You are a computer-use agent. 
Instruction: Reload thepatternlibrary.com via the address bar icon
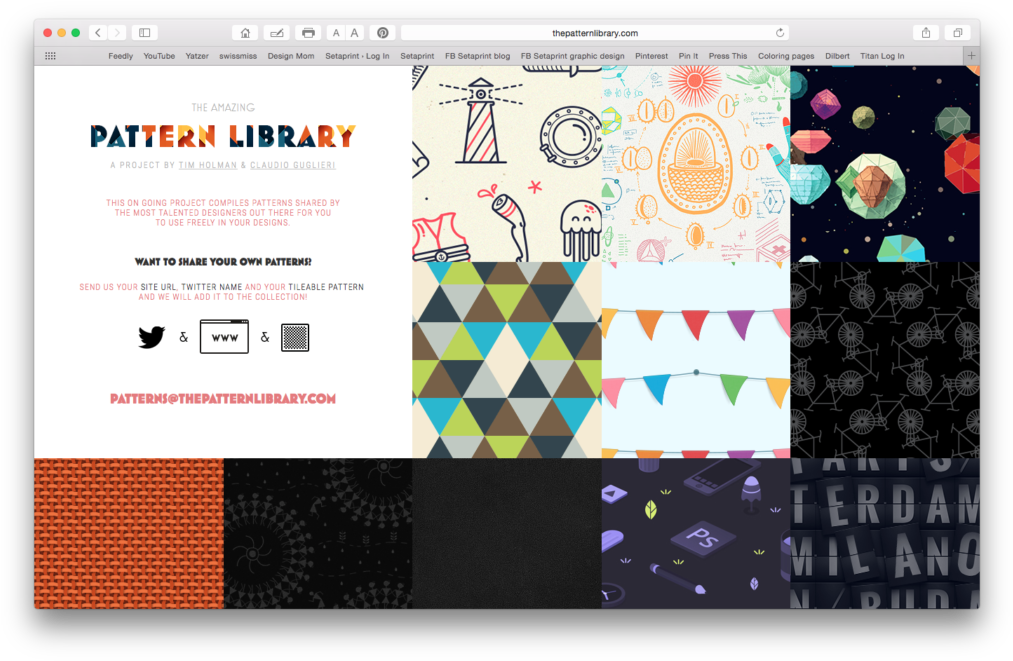pyautogui.click(x=780, y=31)
